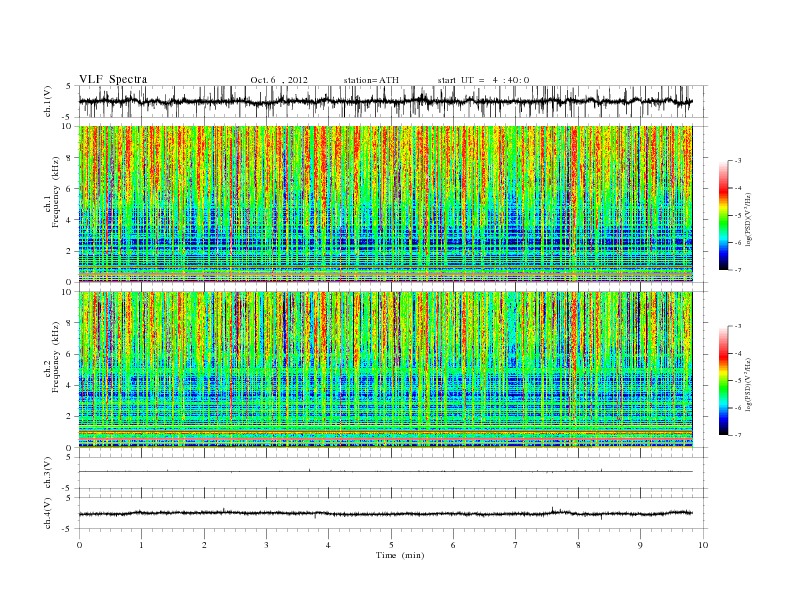Click time axis tick label "1"
The image size is (792, 612).
[141, 545]
